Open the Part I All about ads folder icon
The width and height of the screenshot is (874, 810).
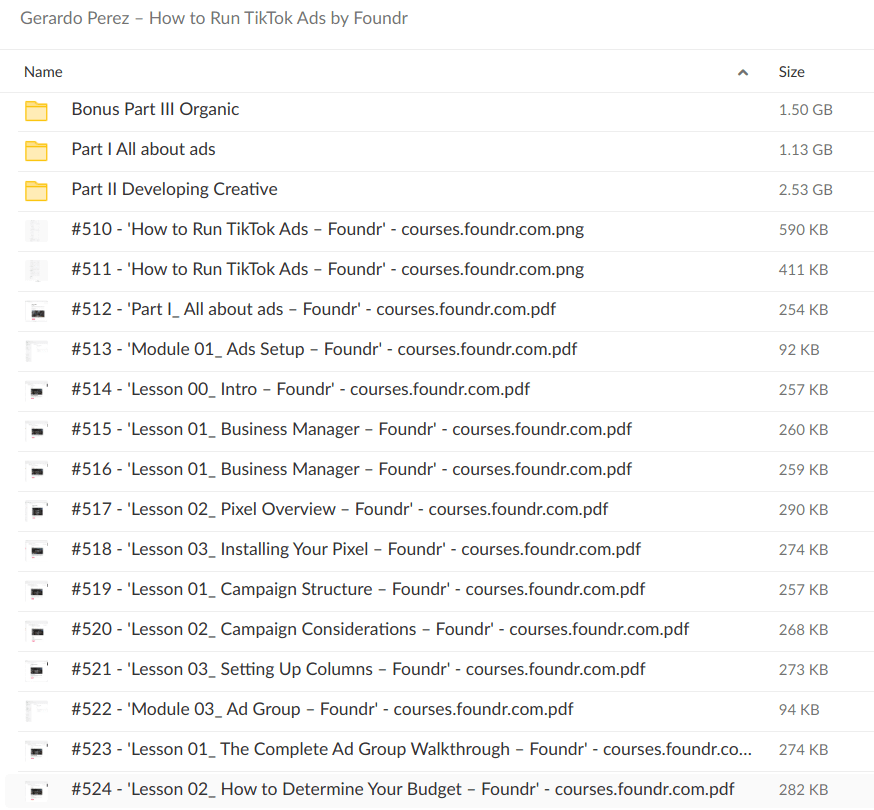[x=36, y=151]
